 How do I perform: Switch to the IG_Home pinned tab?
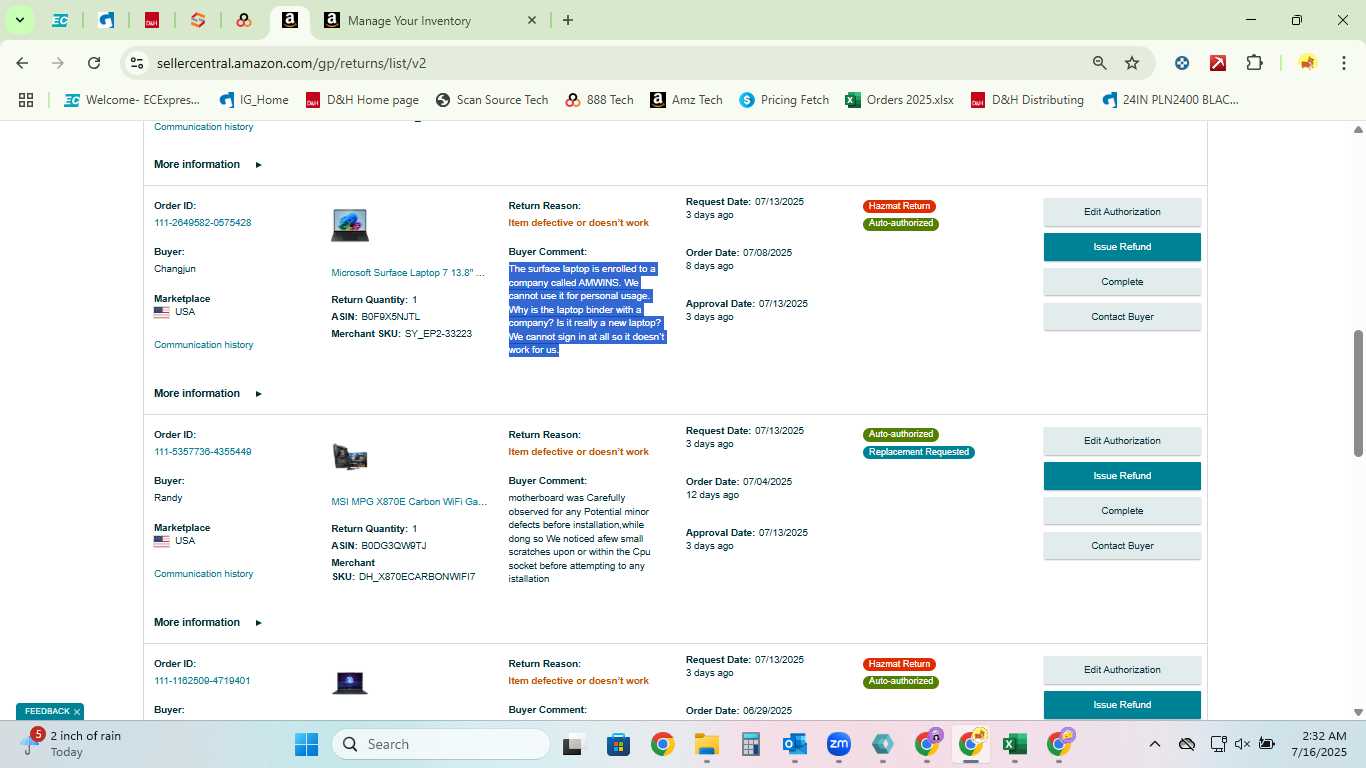pyautogui.click(x=106, y=20)
